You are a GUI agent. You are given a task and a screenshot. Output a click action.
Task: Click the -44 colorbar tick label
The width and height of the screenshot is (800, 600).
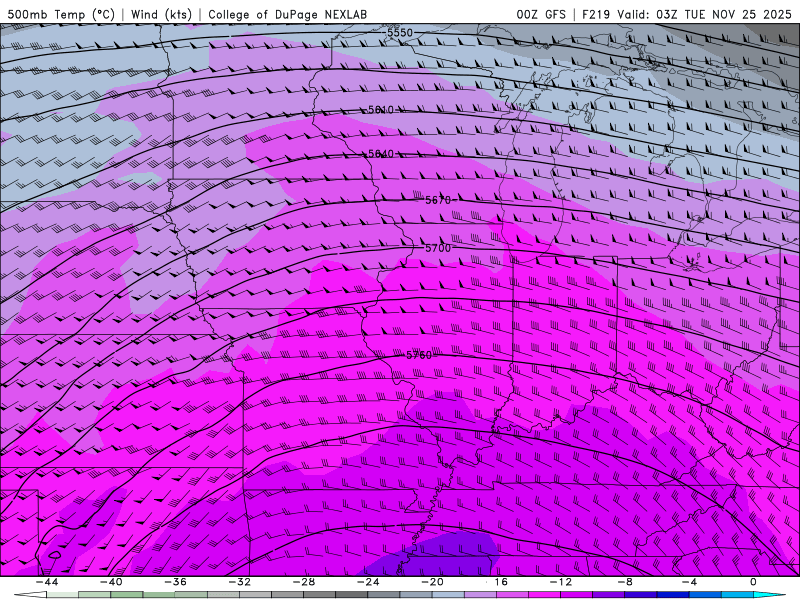tap(47, 582)
